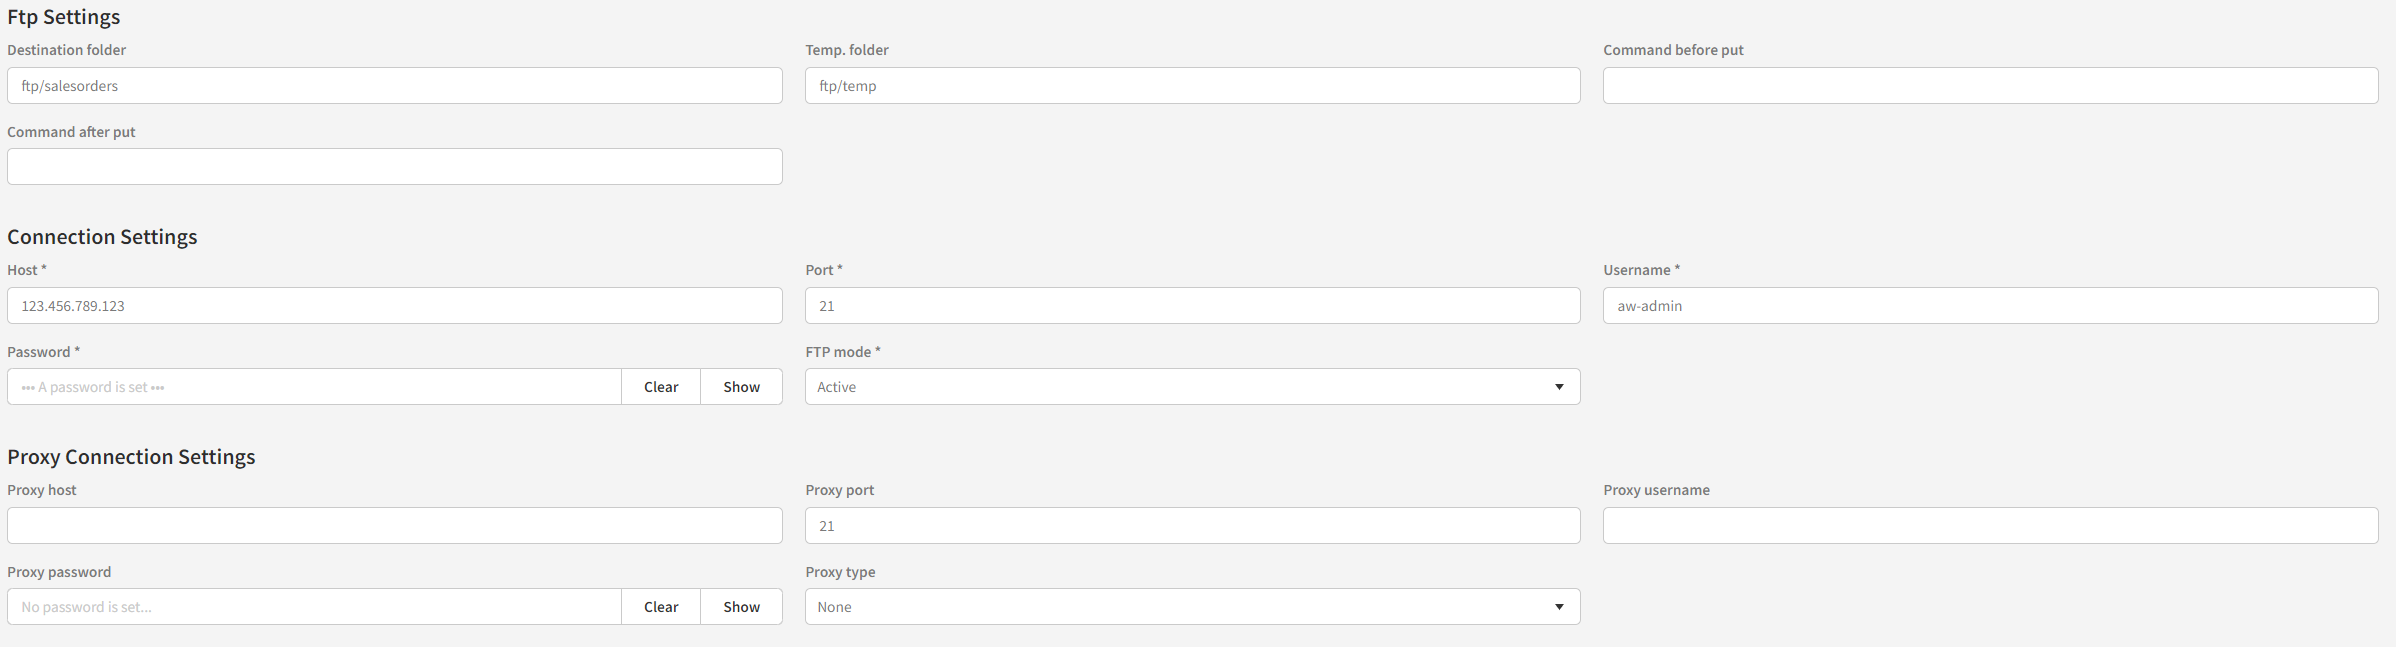Expand the Proxy type dropdown
This screenshot has height=647, width=2396.
point(1180,607)
